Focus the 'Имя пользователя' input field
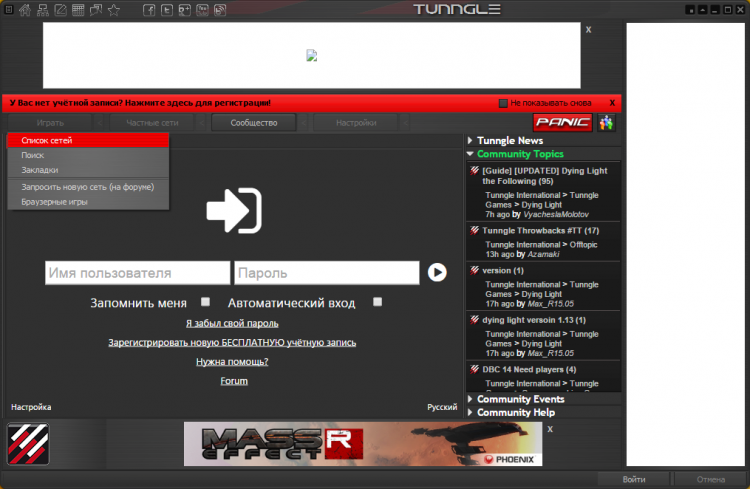 (137, 273)
